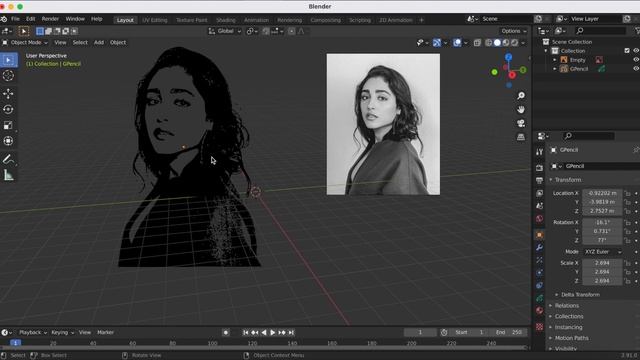Open the Options dropdown
Screen dimensions: 640x360
click(x=514, y=31)
